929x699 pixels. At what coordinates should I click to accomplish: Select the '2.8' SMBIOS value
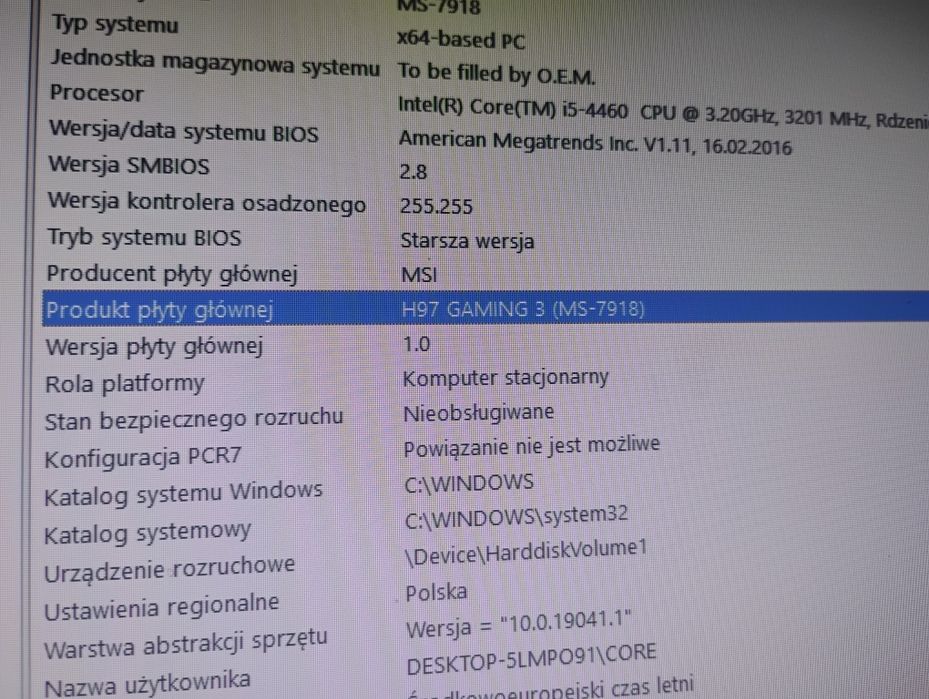413,172
